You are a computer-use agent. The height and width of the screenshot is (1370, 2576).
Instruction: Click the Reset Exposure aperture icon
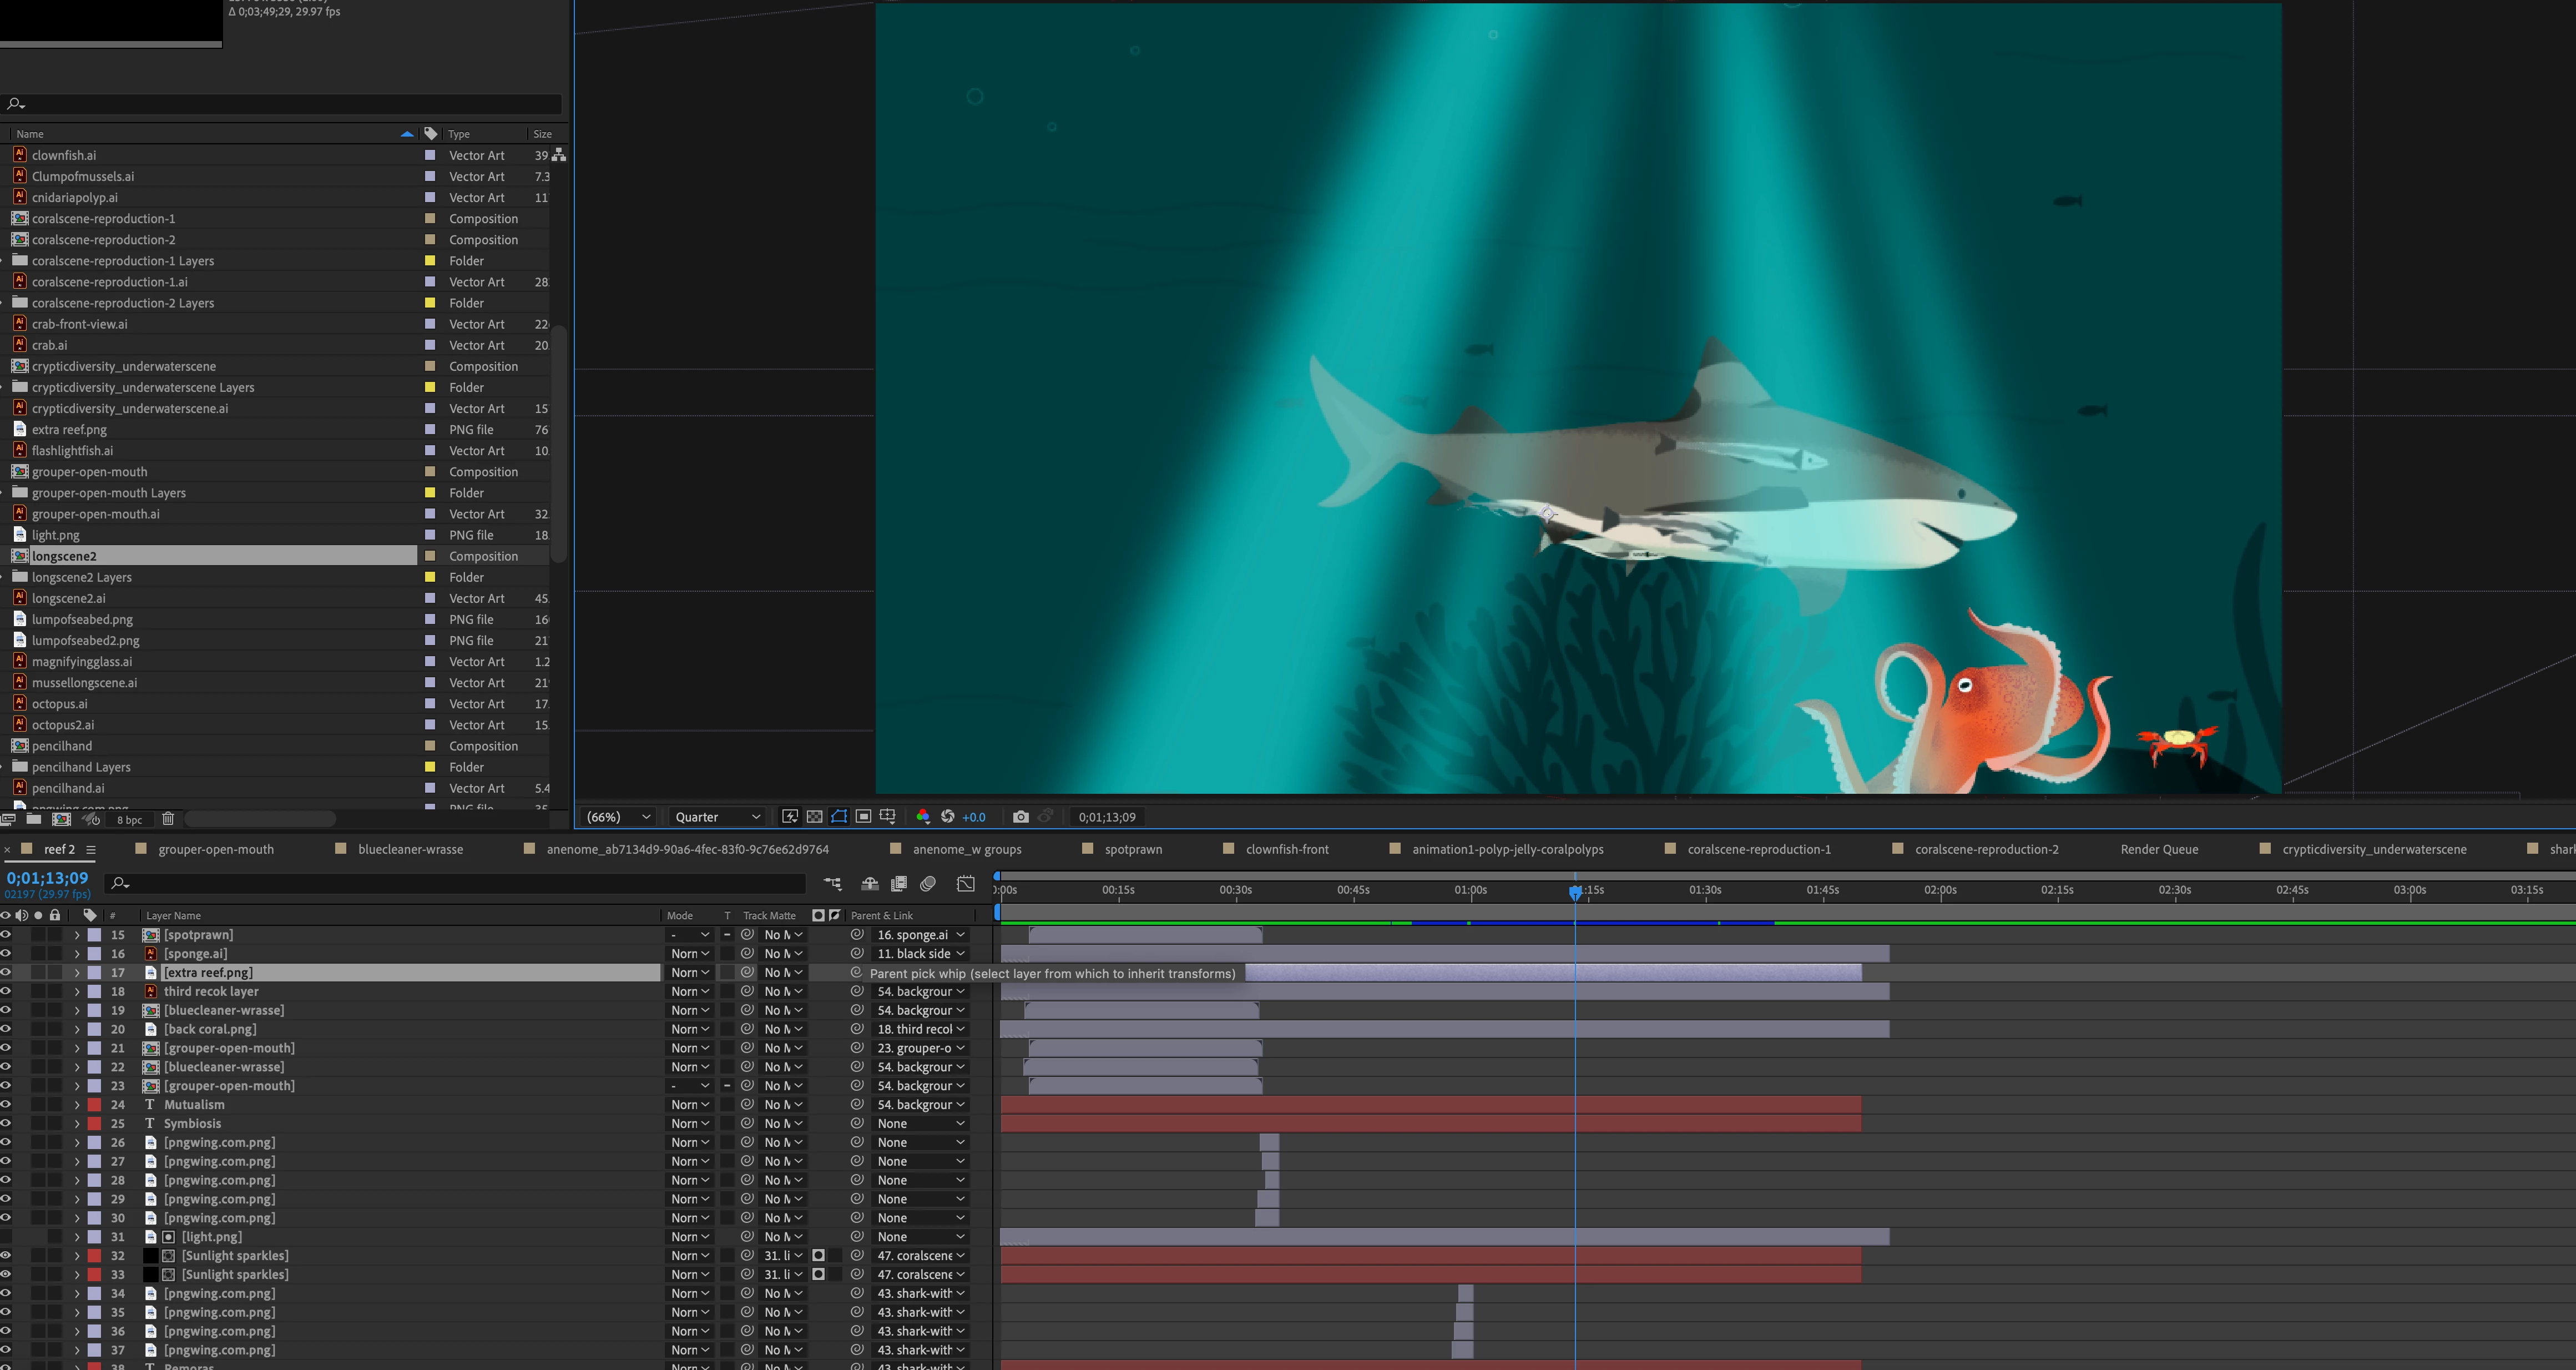click(x=947, y=817)
